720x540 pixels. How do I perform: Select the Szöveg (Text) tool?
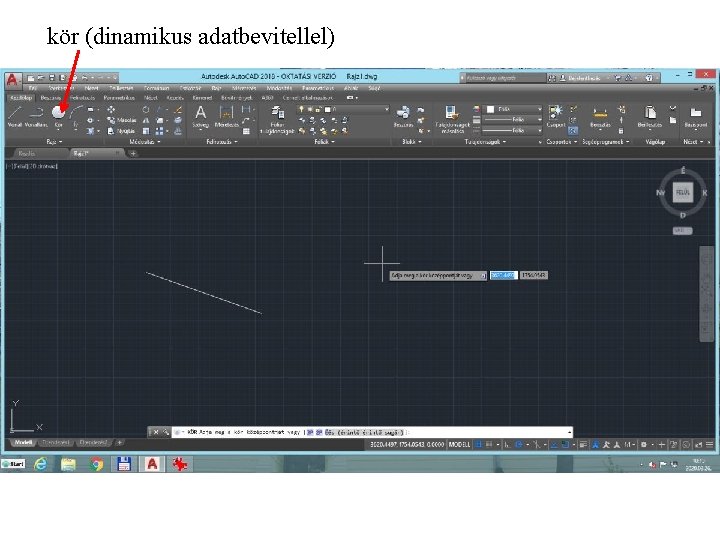click(200, 116)
